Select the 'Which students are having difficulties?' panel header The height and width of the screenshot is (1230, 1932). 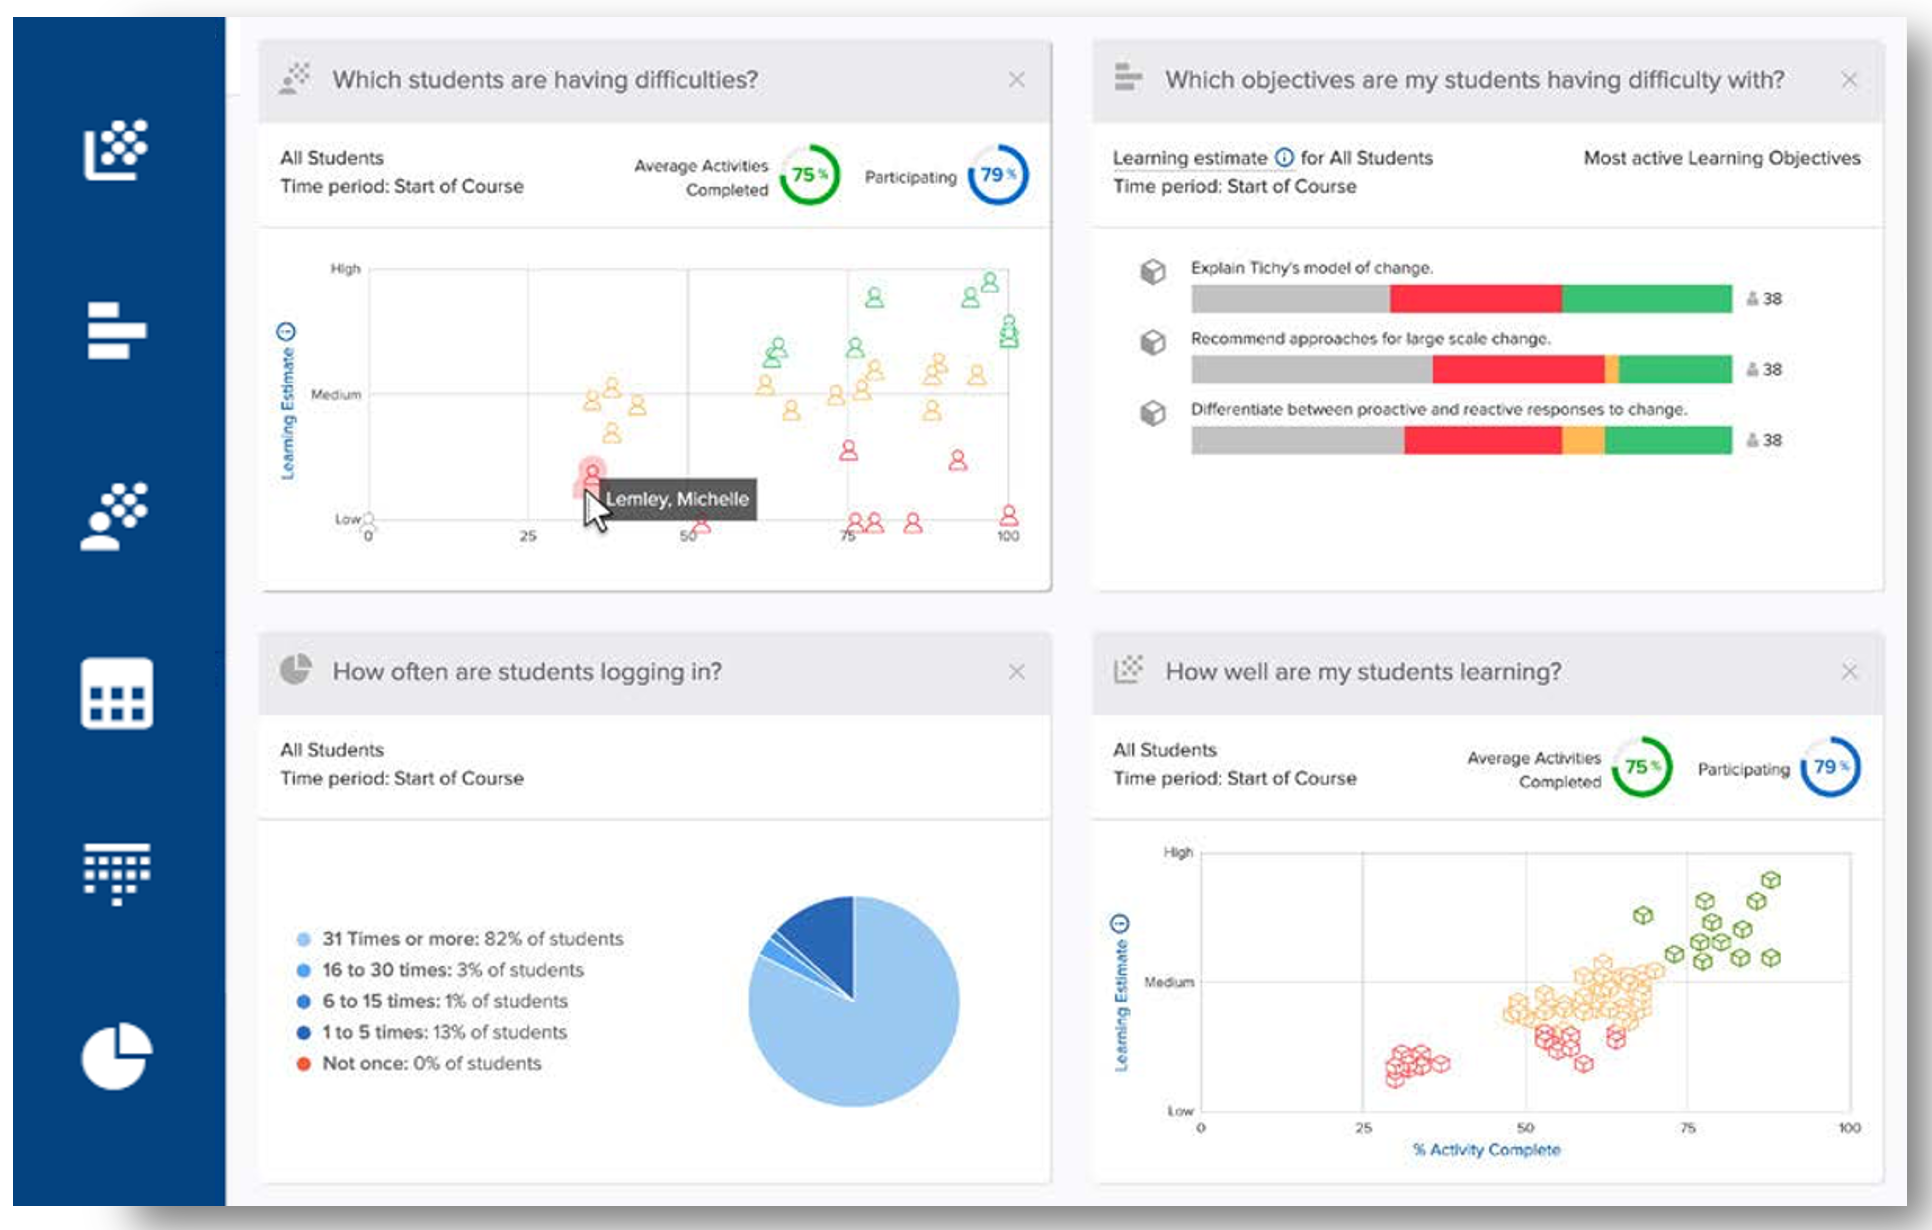click(x=547, y=80)
